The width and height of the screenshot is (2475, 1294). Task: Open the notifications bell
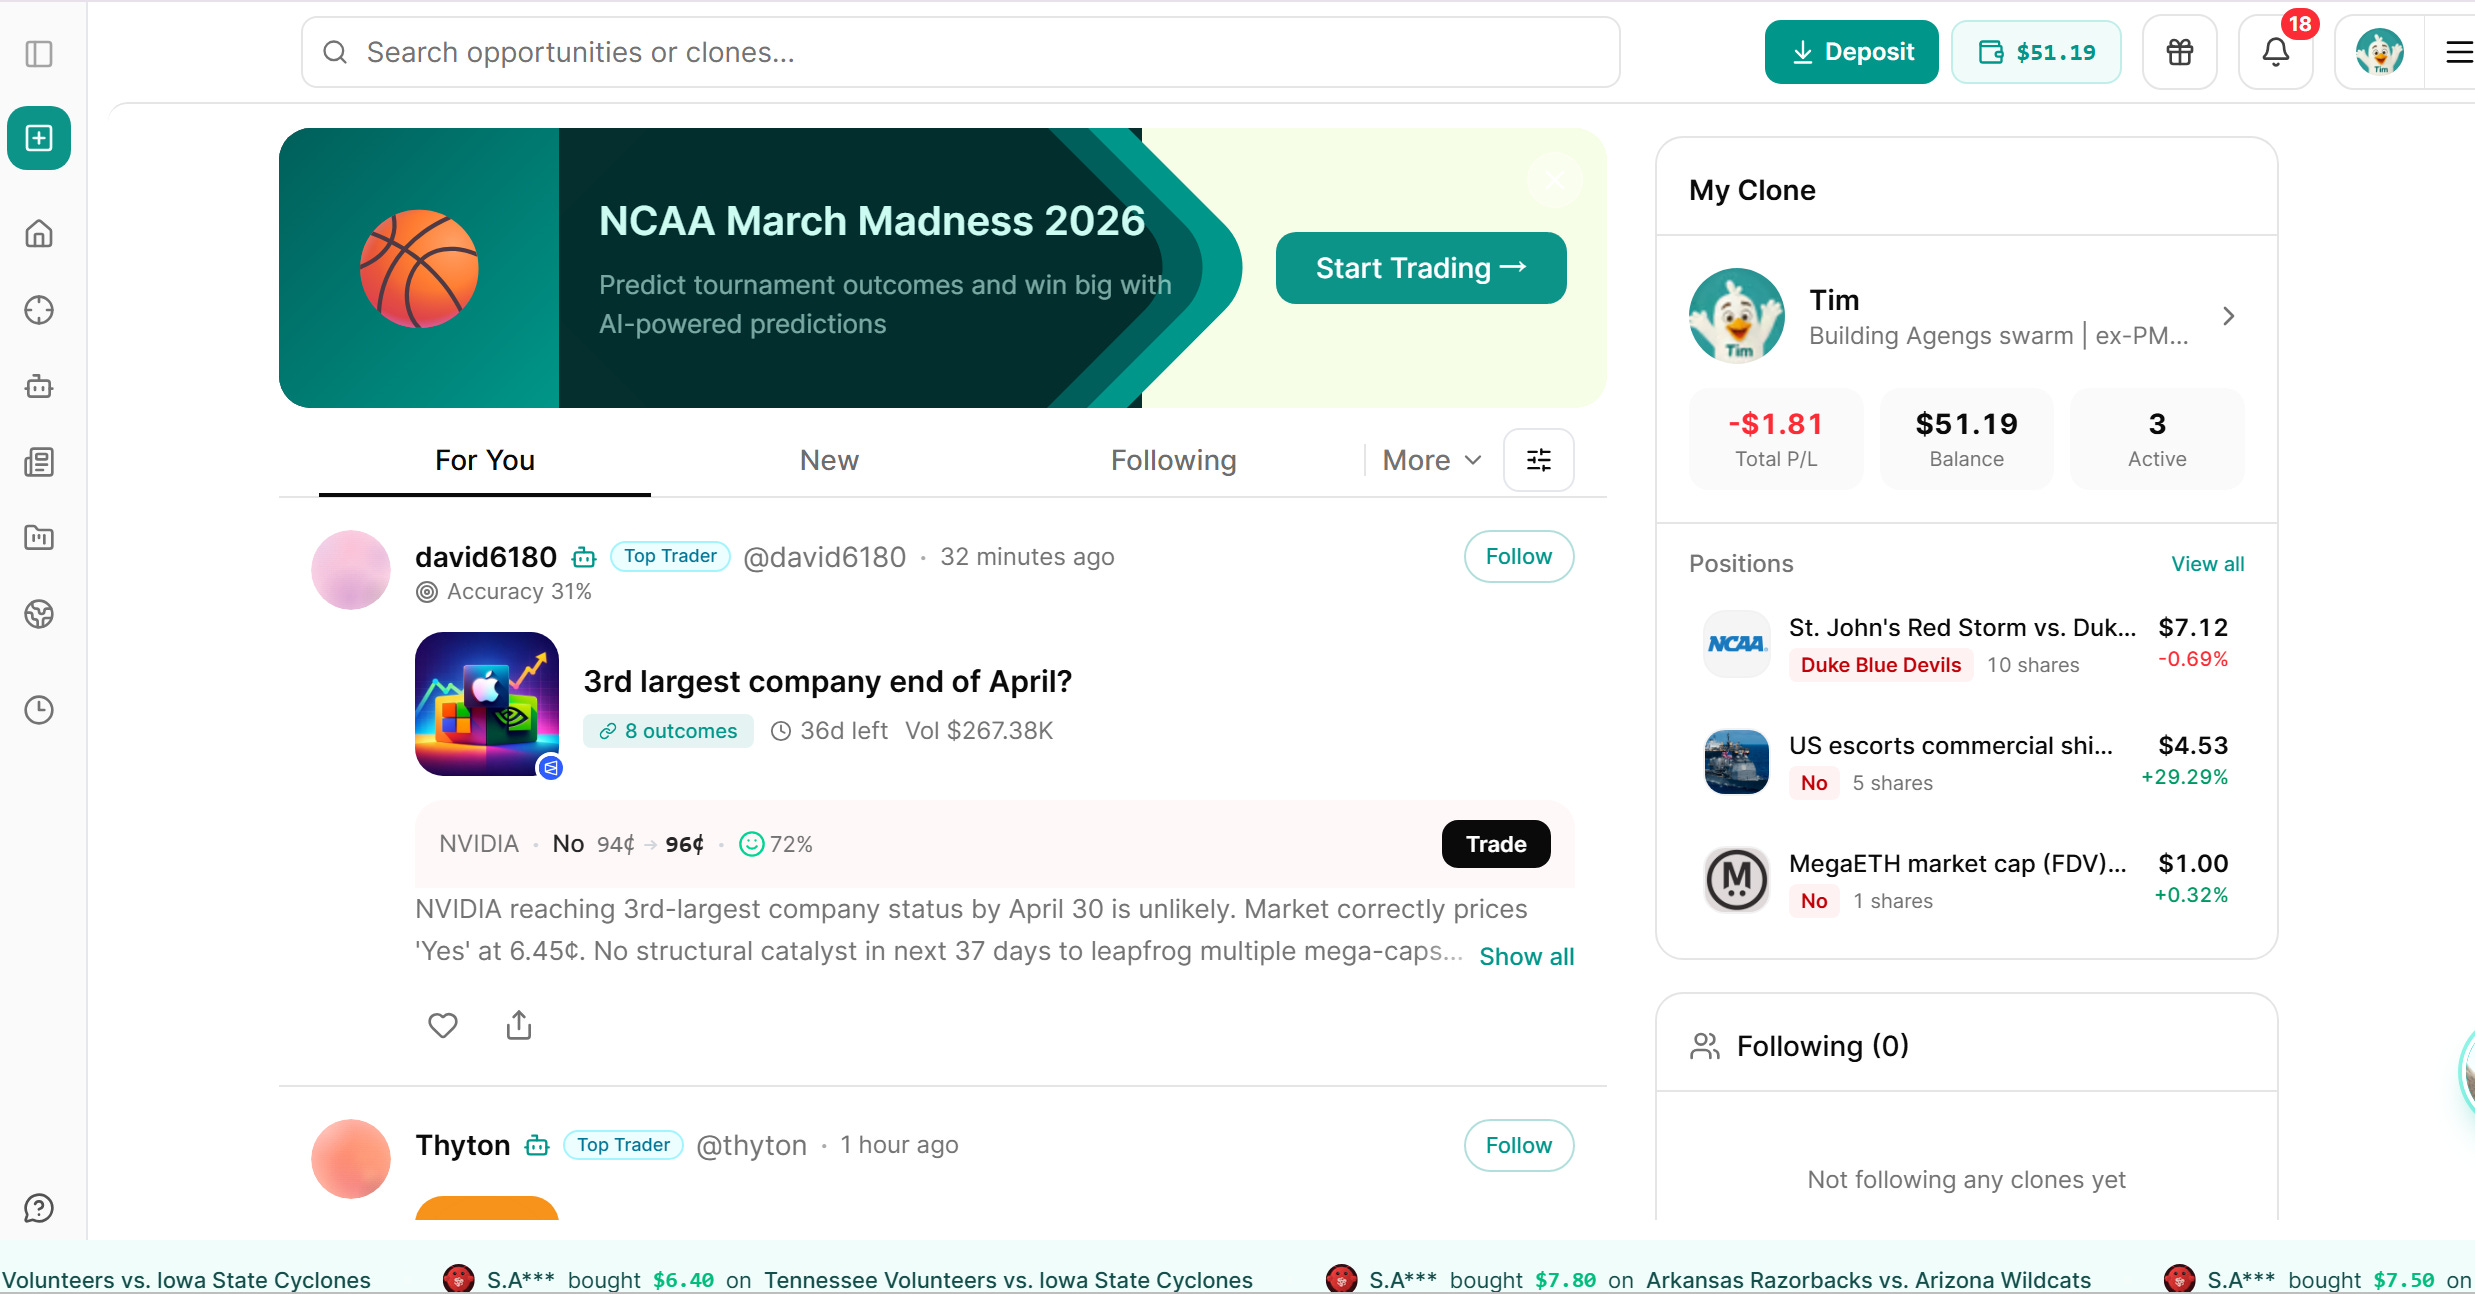pyautogui.click(x=2275, y=52)
